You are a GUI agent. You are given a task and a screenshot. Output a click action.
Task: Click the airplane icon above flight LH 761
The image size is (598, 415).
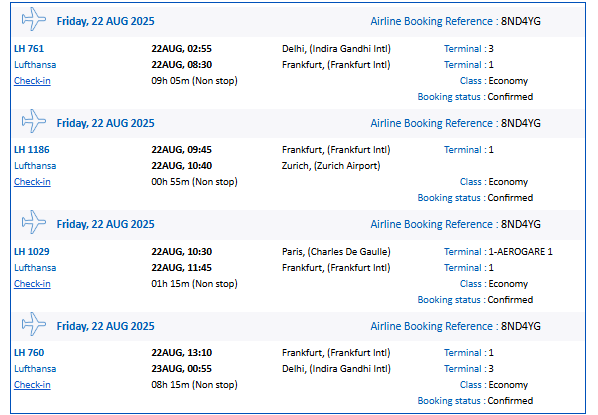tap(34, 19)
